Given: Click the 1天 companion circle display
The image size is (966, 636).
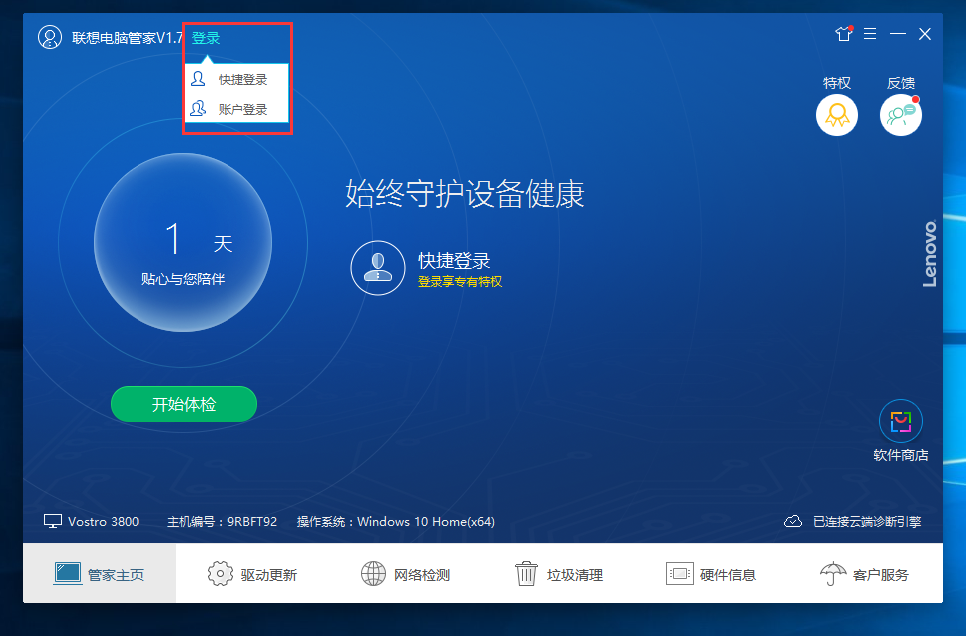Looking at the screenshot, I should coord(183,242).
